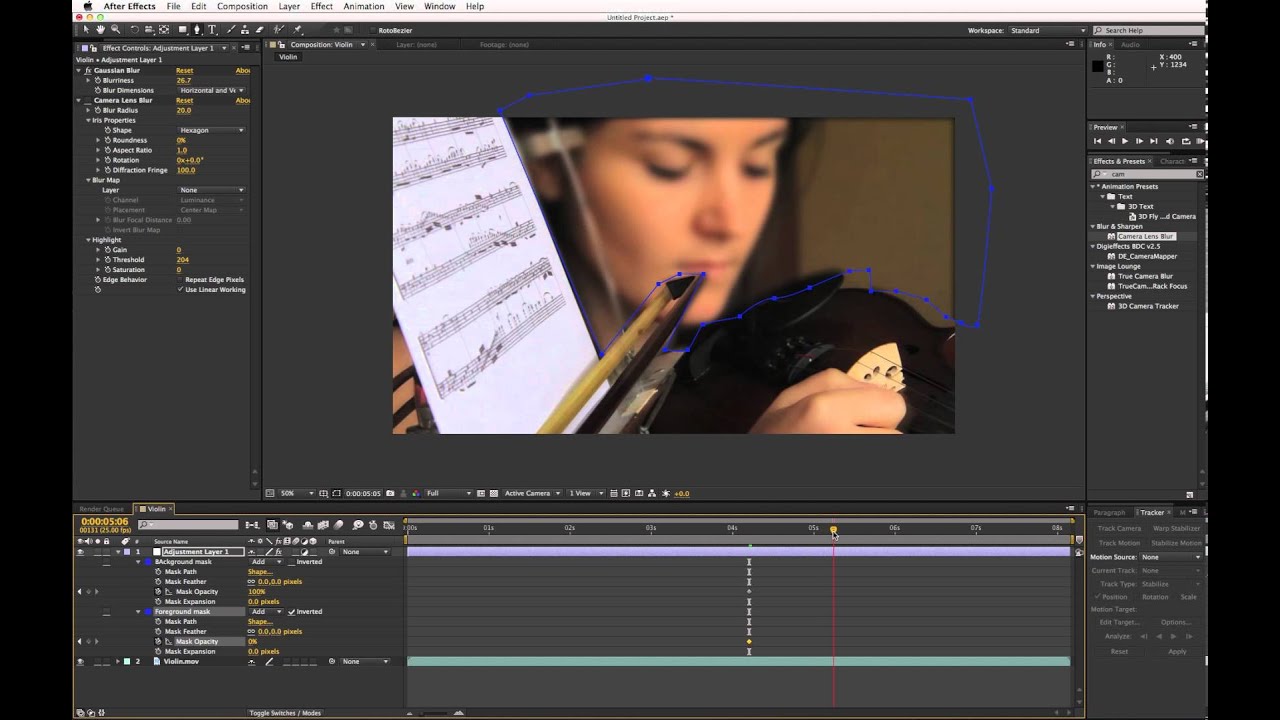Image resolution: width=1280 pixels, height=720 pixels.
Task: Enable the motion blur switch in timeline
Action: pyautogui.click(x=338, y=525)
